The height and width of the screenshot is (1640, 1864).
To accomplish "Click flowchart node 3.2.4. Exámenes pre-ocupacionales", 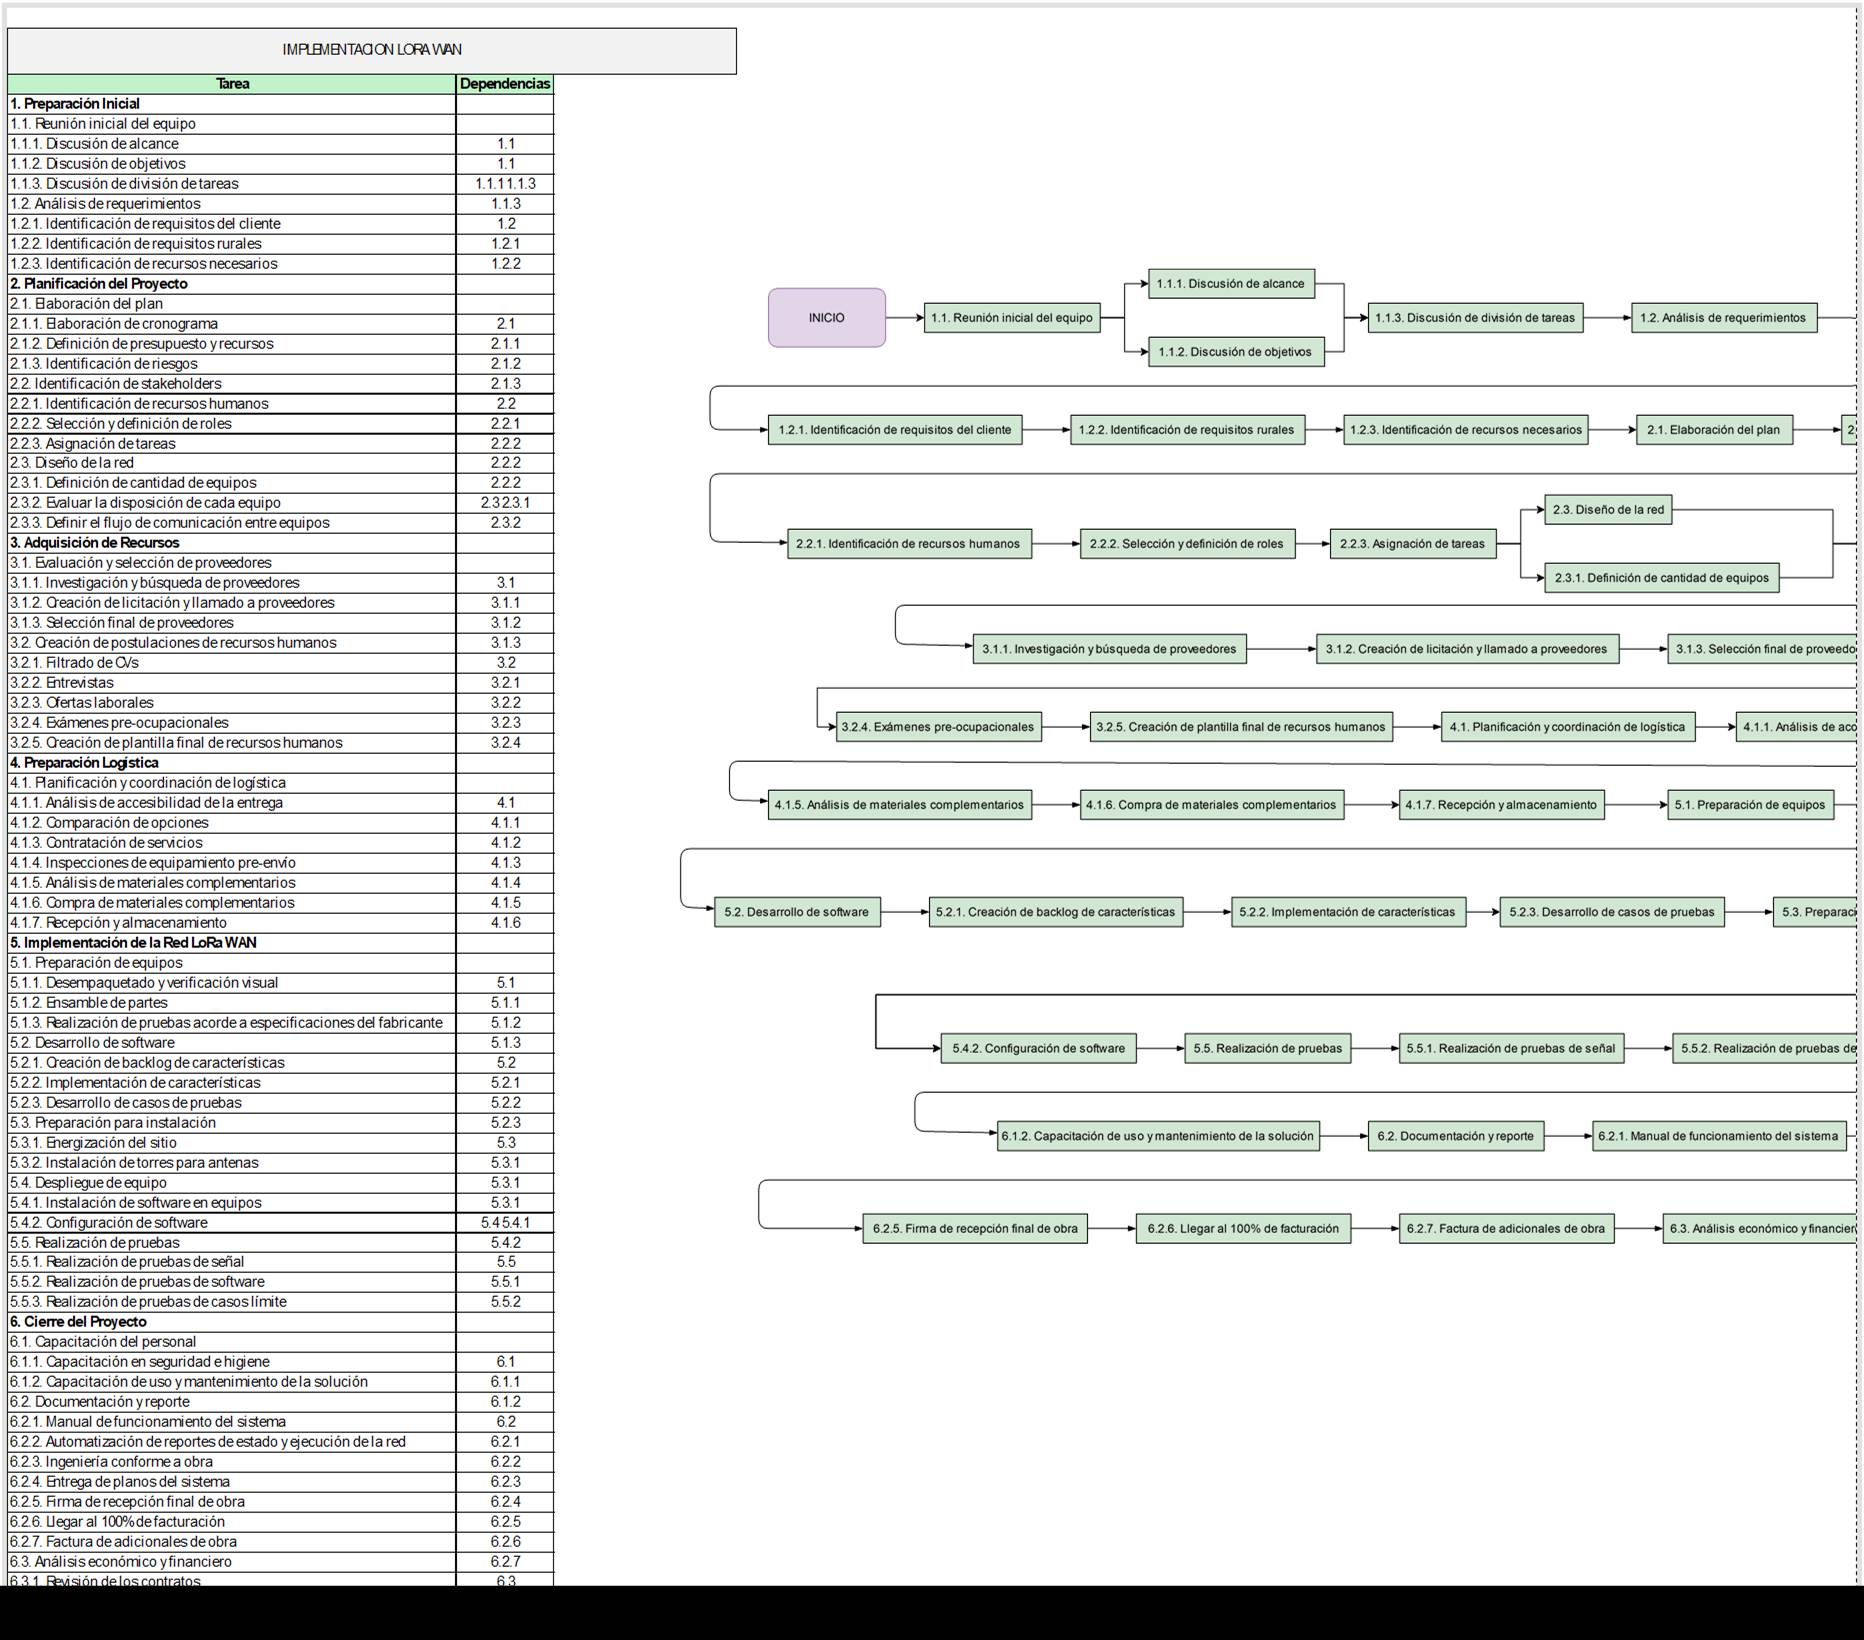I will (938, 727).
